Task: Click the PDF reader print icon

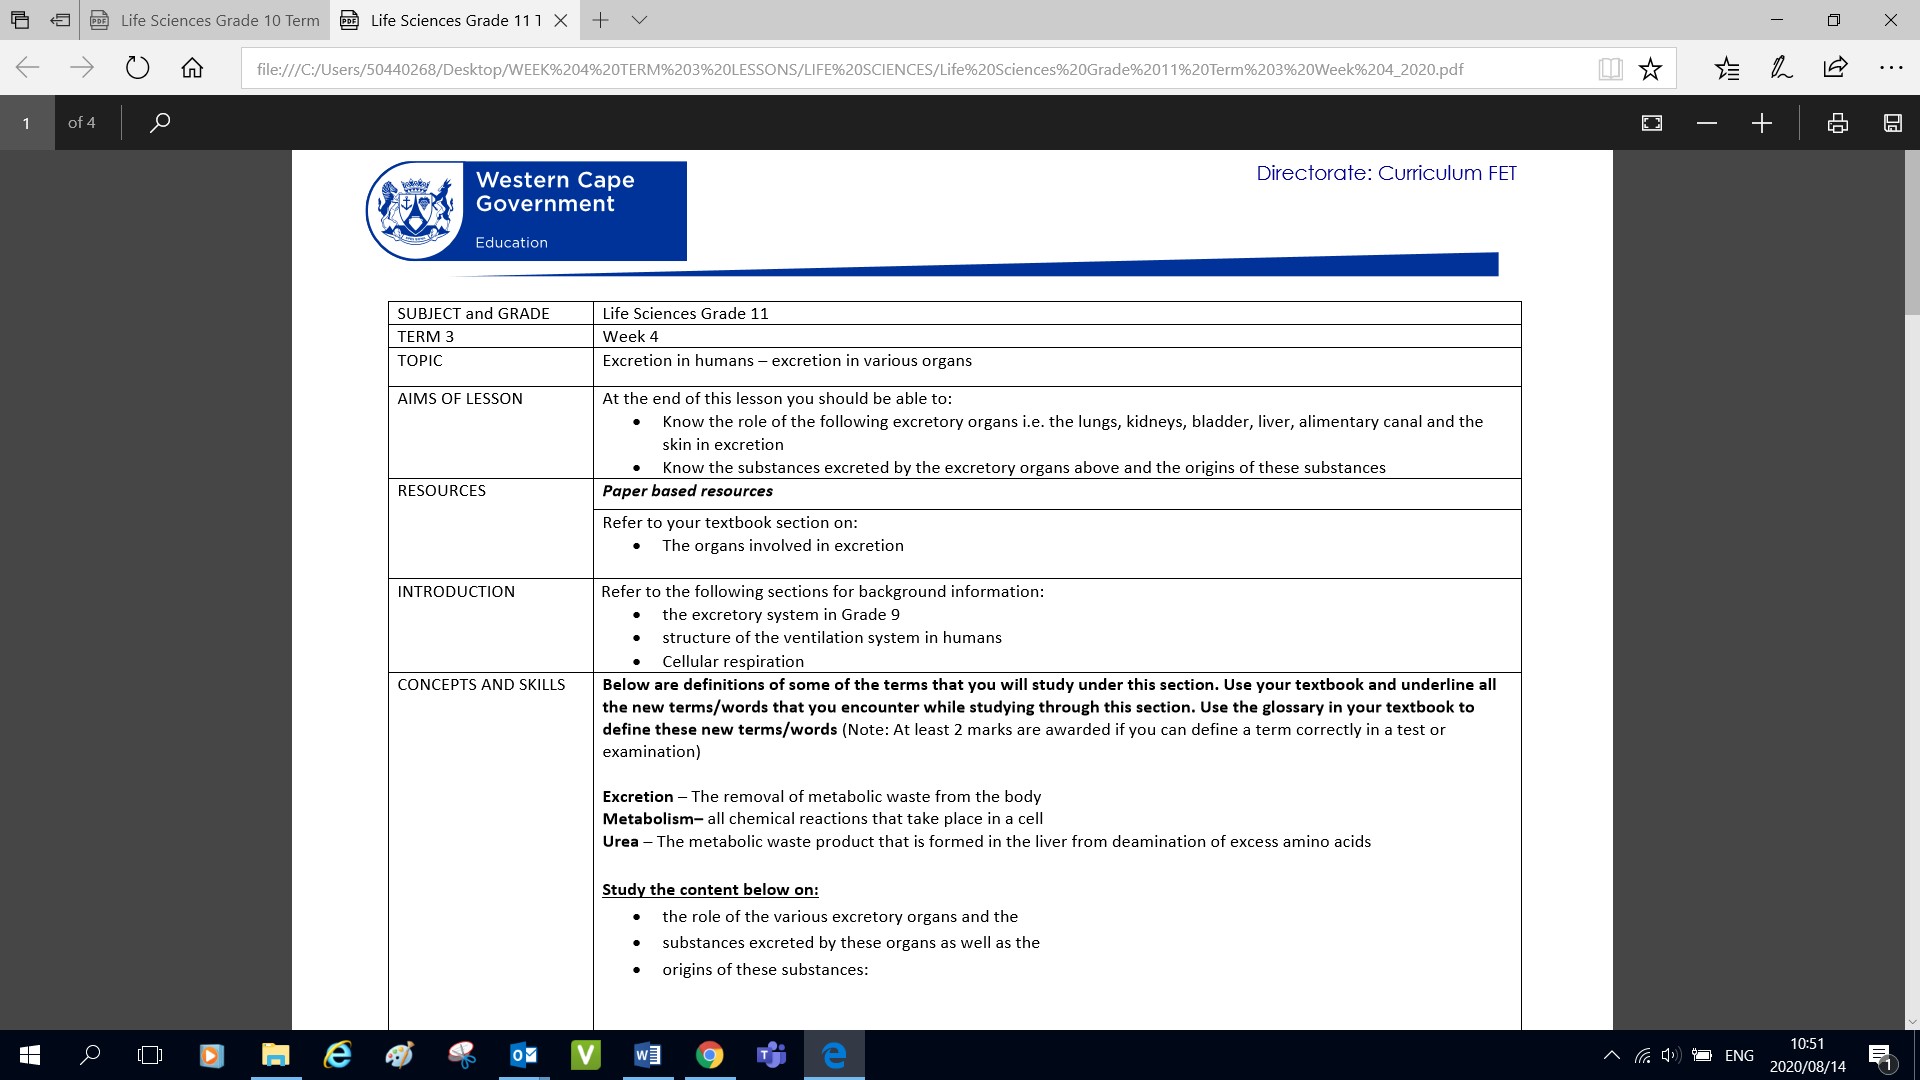Action: tap(1837, 121)
